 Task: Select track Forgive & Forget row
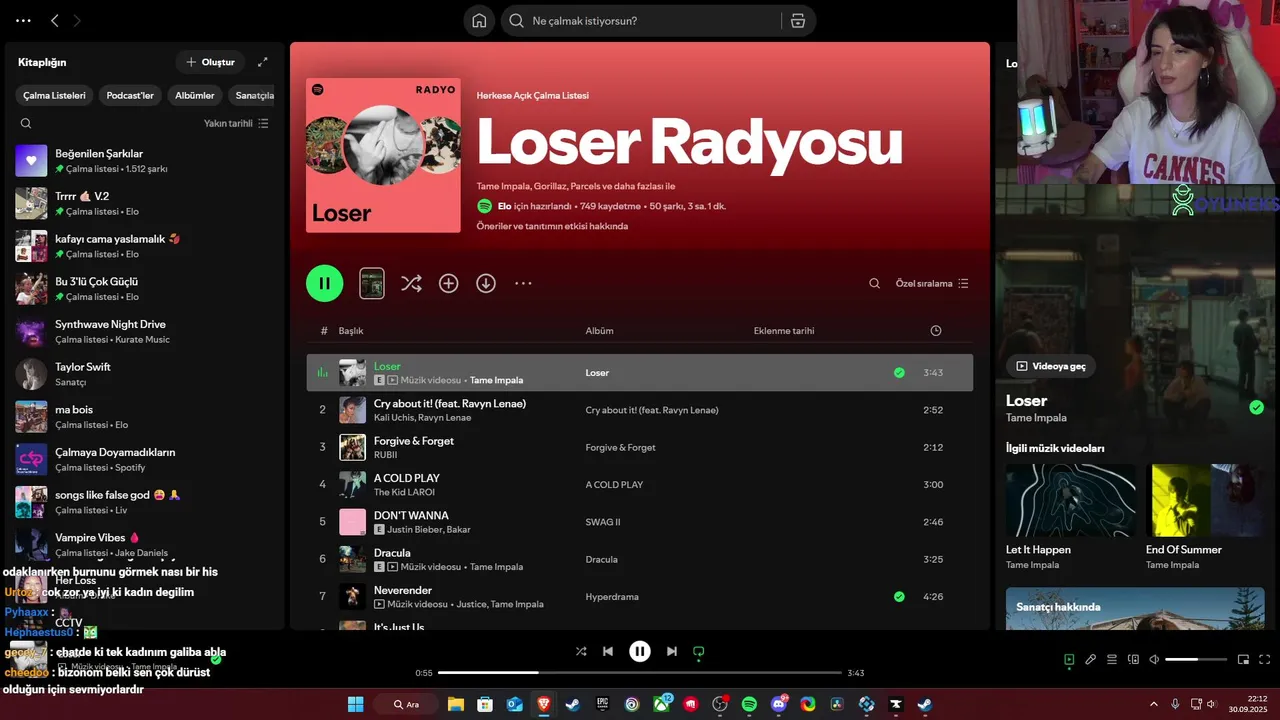[x=640, y=447]
